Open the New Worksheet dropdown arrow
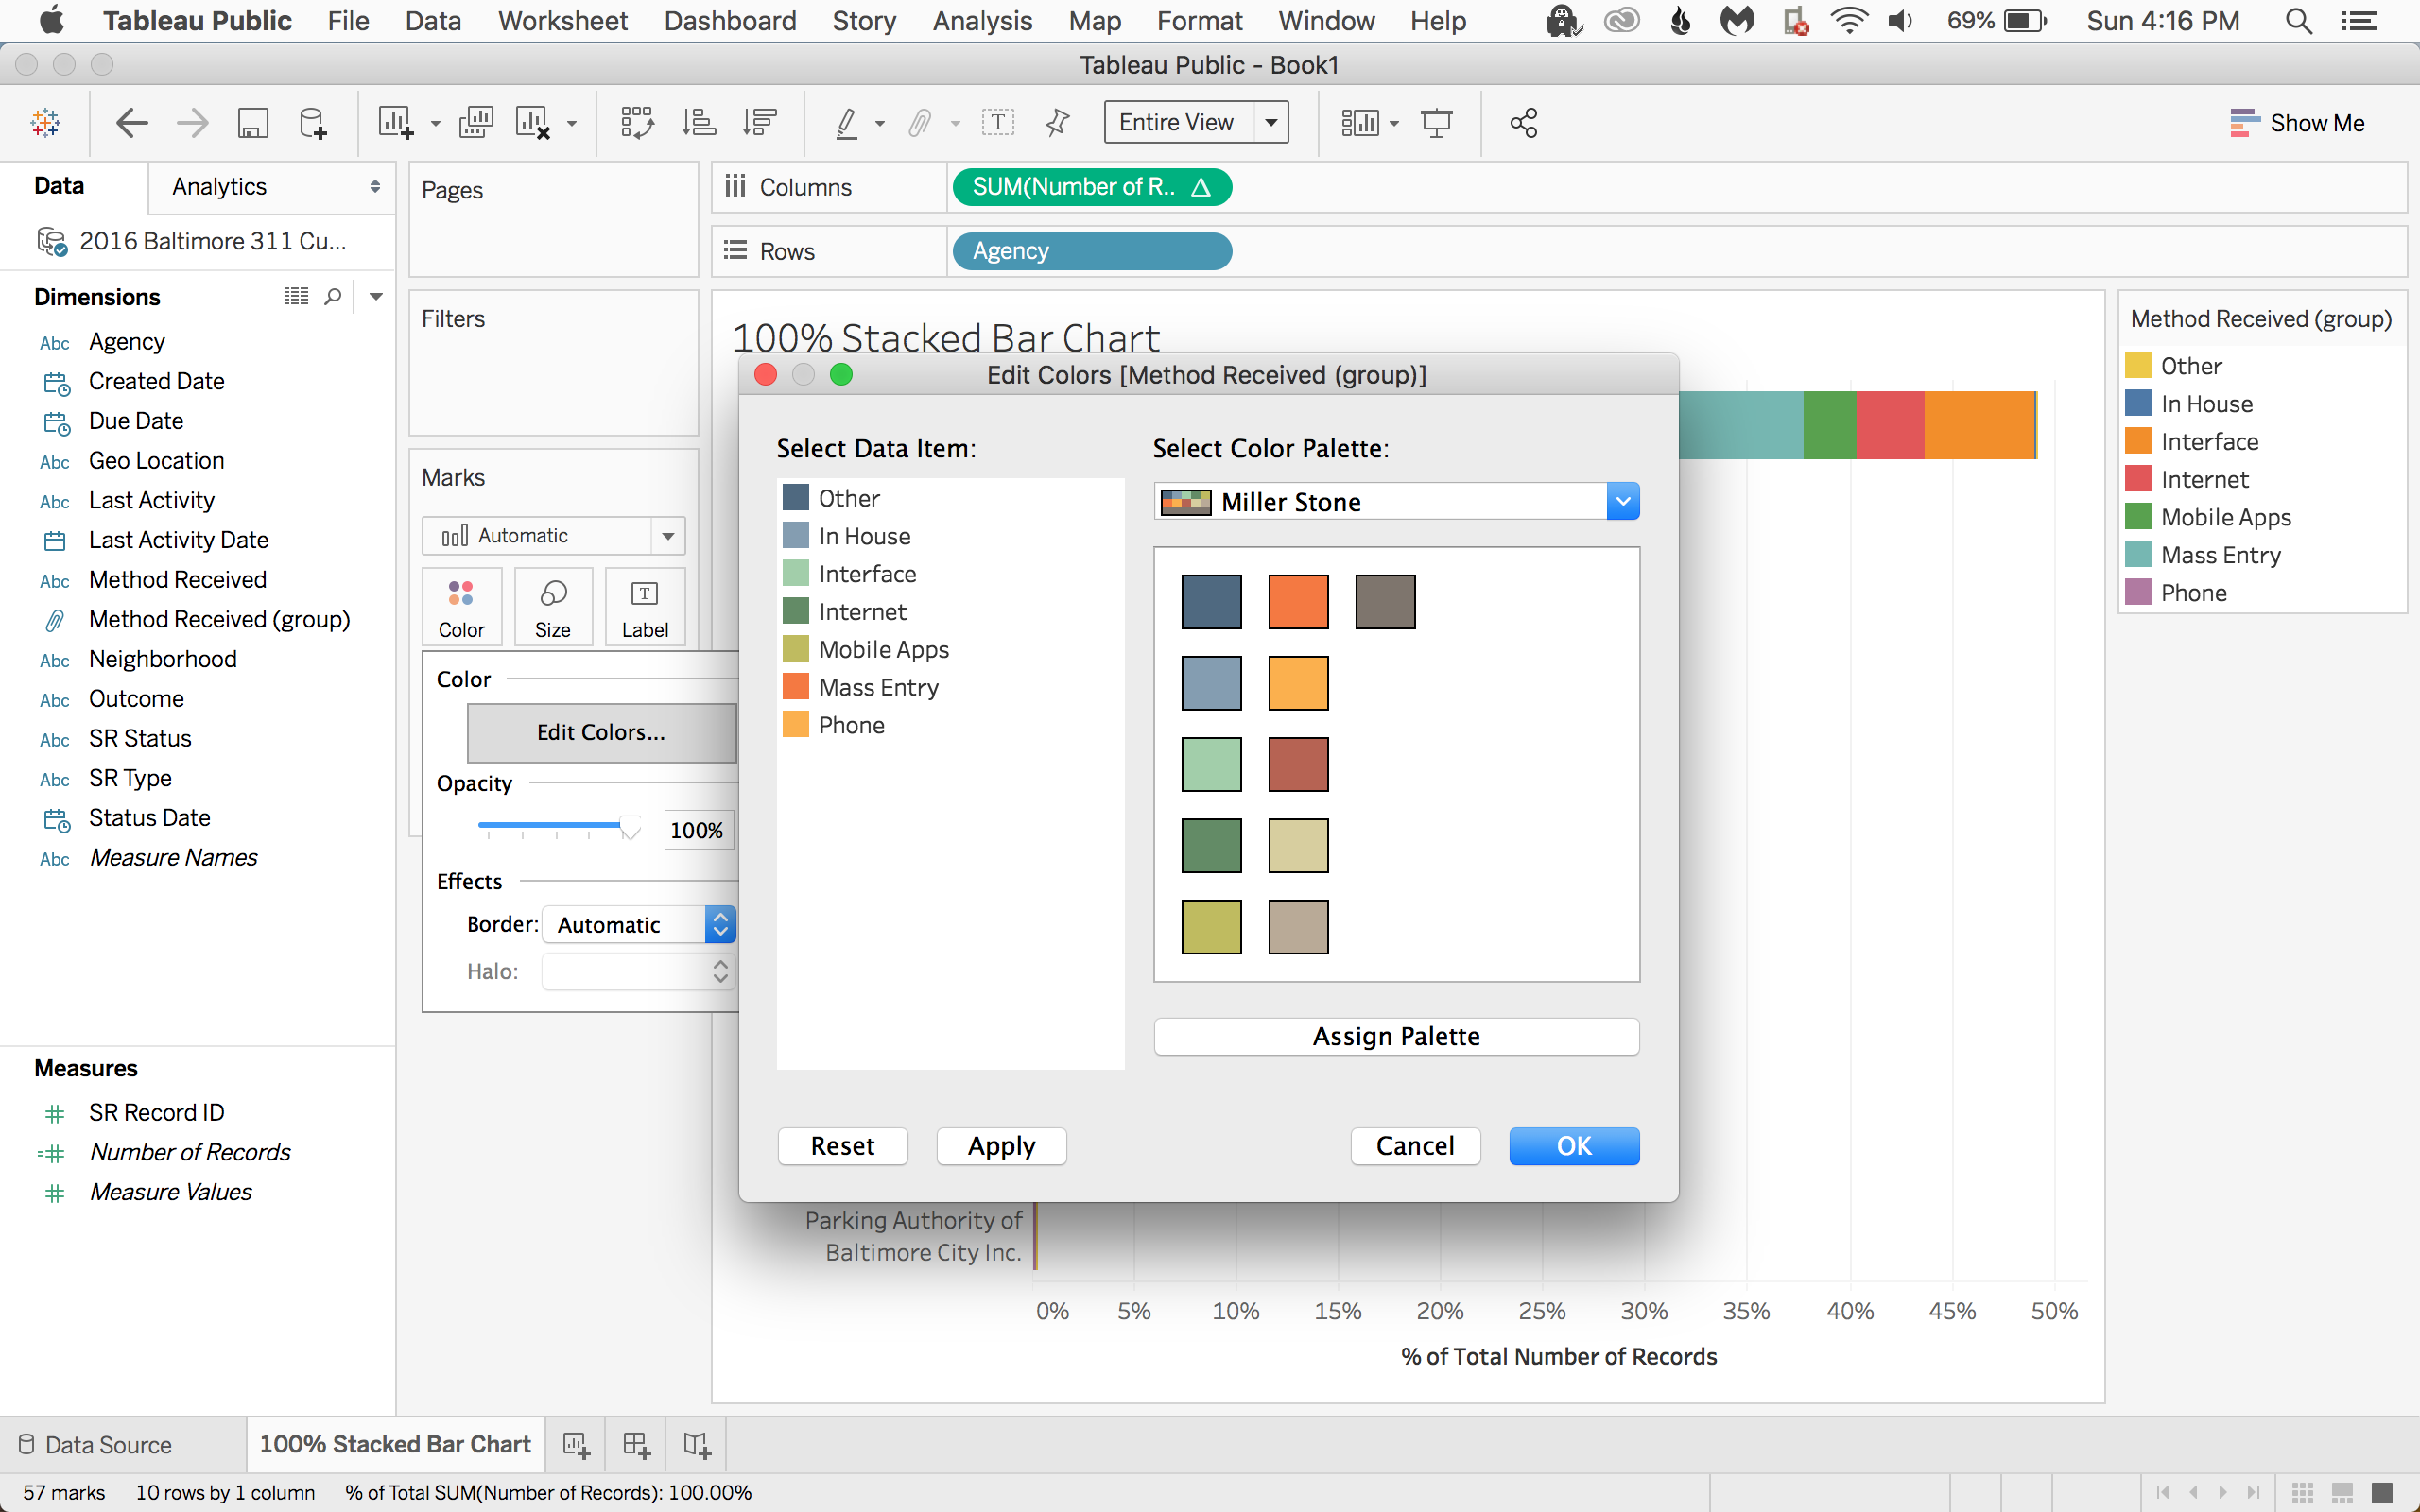The image size is (2420, 1512). 435,124
